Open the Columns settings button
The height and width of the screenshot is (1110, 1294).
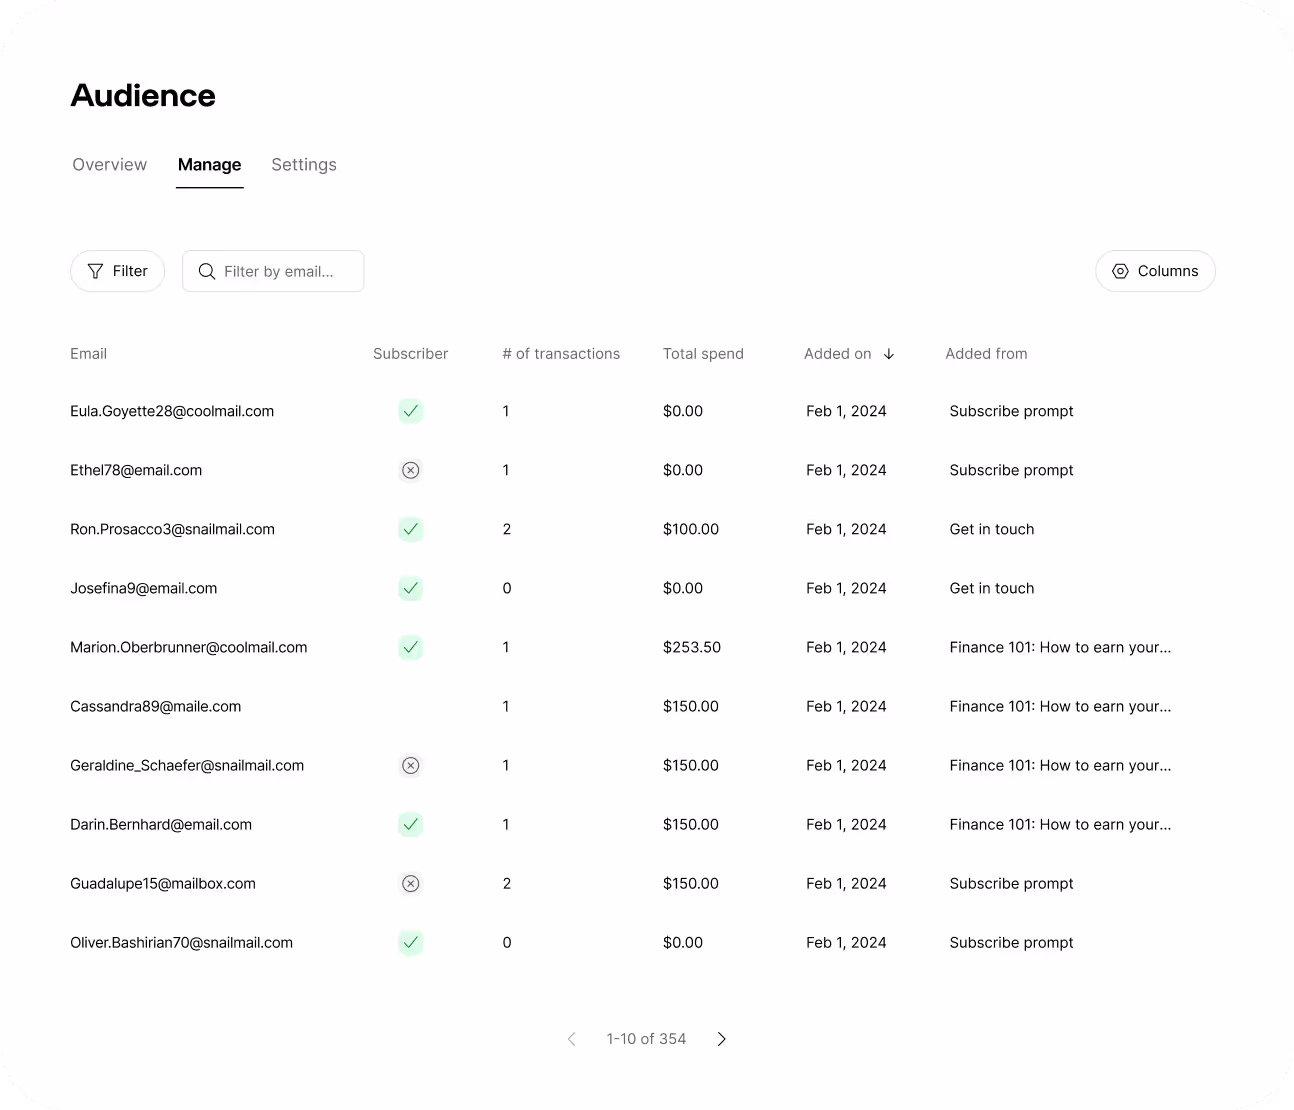click(x=1155, y=271)
